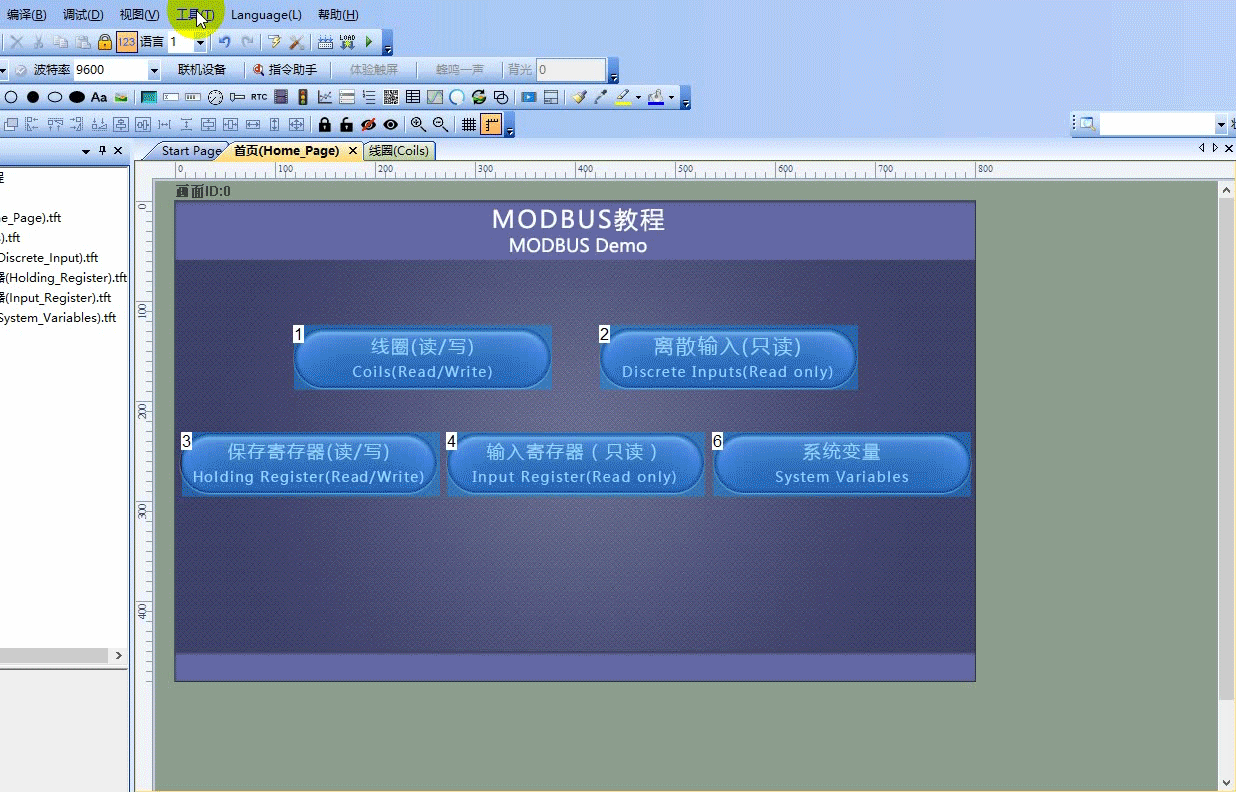Select the data table control icon

[x=413, y=97]
